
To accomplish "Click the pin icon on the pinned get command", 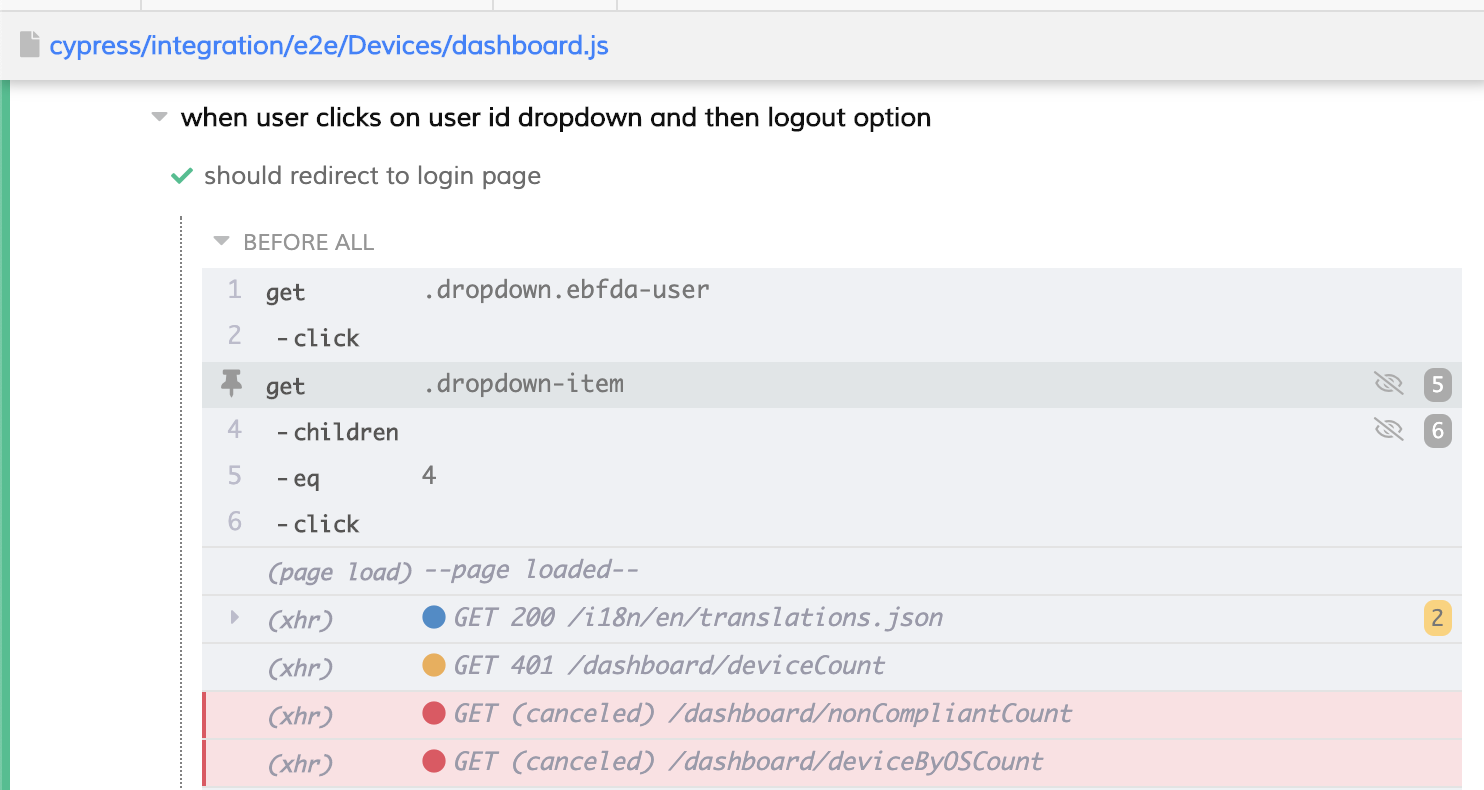I will point(232,383).
